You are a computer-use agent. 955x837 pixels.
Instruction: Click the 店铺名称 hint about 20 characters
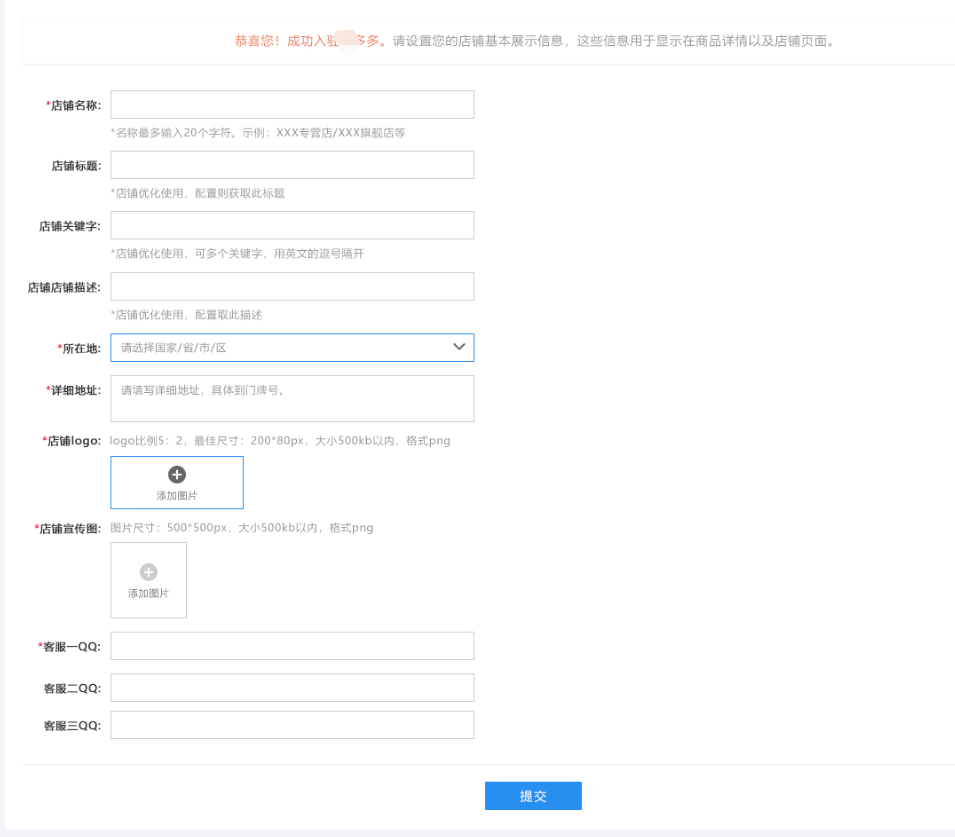point(258,133)
